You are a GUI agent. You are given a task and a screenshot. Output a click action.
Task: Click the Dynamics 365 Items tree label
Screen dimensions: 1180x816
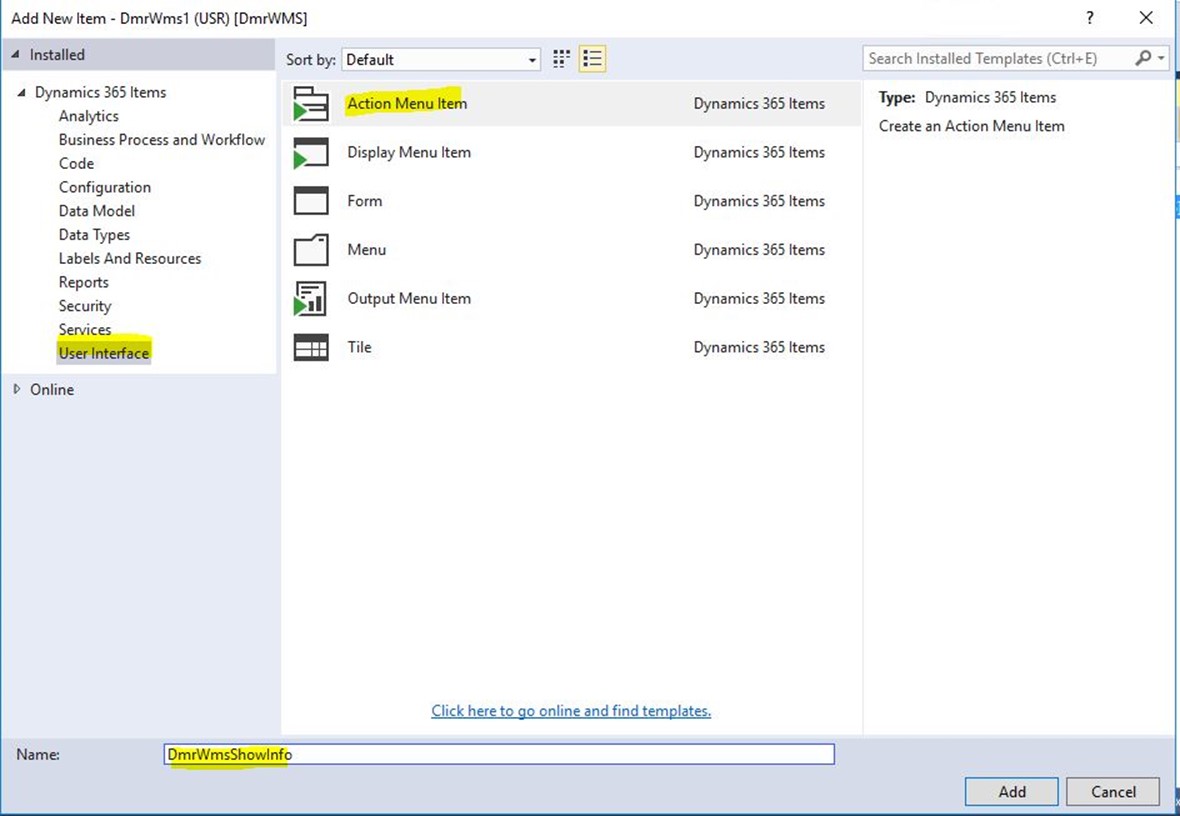tap(101, 93)
